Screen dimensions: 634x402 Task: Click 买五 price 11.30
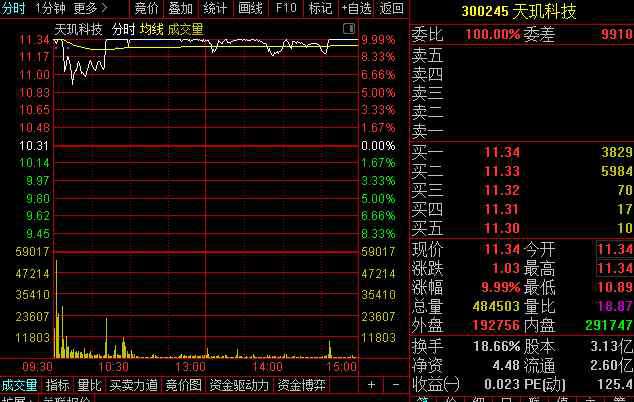tap(502, 229)
